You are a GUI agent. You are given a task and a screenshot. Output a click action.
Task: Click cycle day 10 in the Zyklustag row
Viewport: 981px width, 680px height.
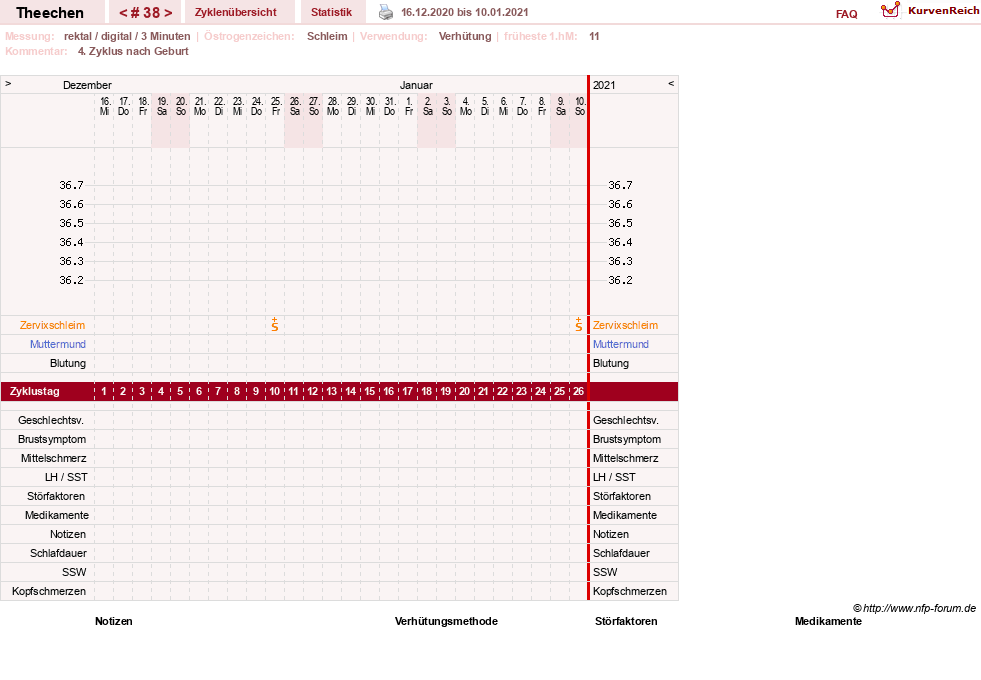click(x=275, y=392)
